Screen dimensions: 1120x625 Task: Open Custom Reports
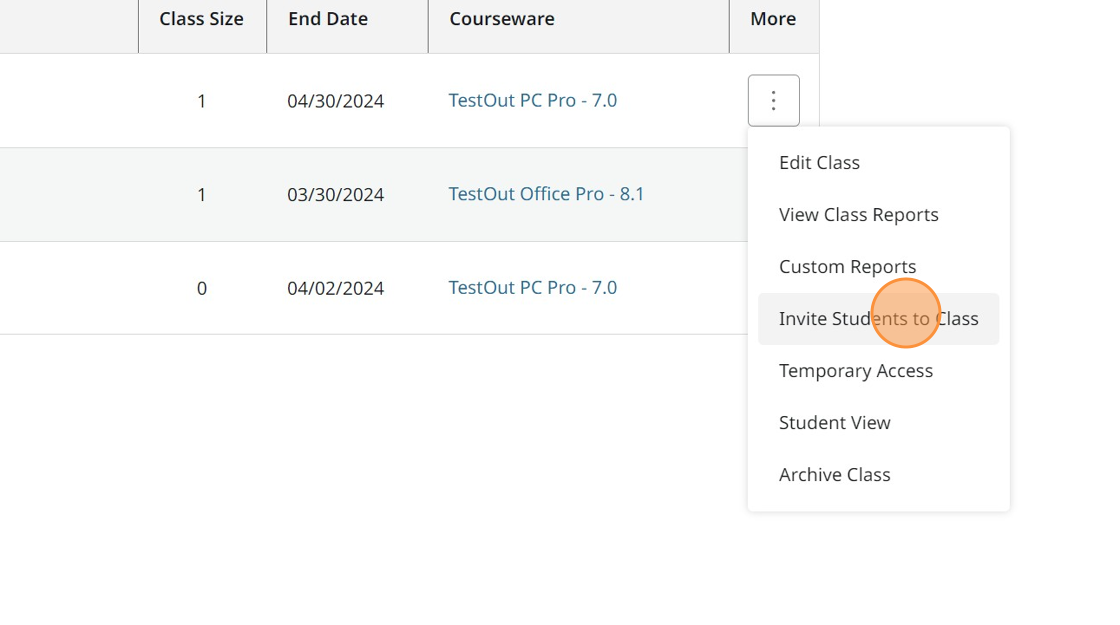pyautogui.click(x=847, y=266)
